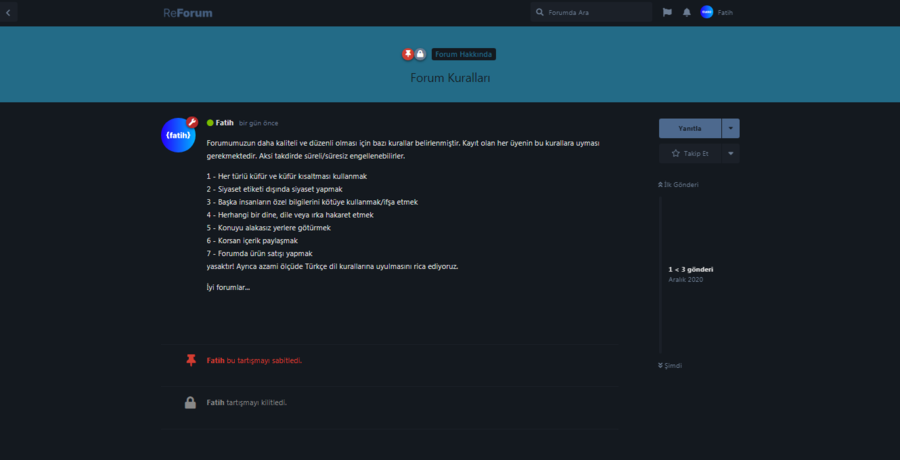Click the post scrubber track

click(x=660, y=275)
